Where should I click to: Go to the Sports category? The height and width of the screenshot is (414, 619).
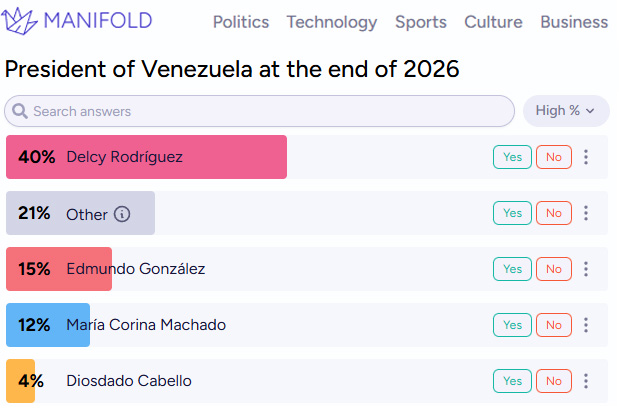[421, 22]
